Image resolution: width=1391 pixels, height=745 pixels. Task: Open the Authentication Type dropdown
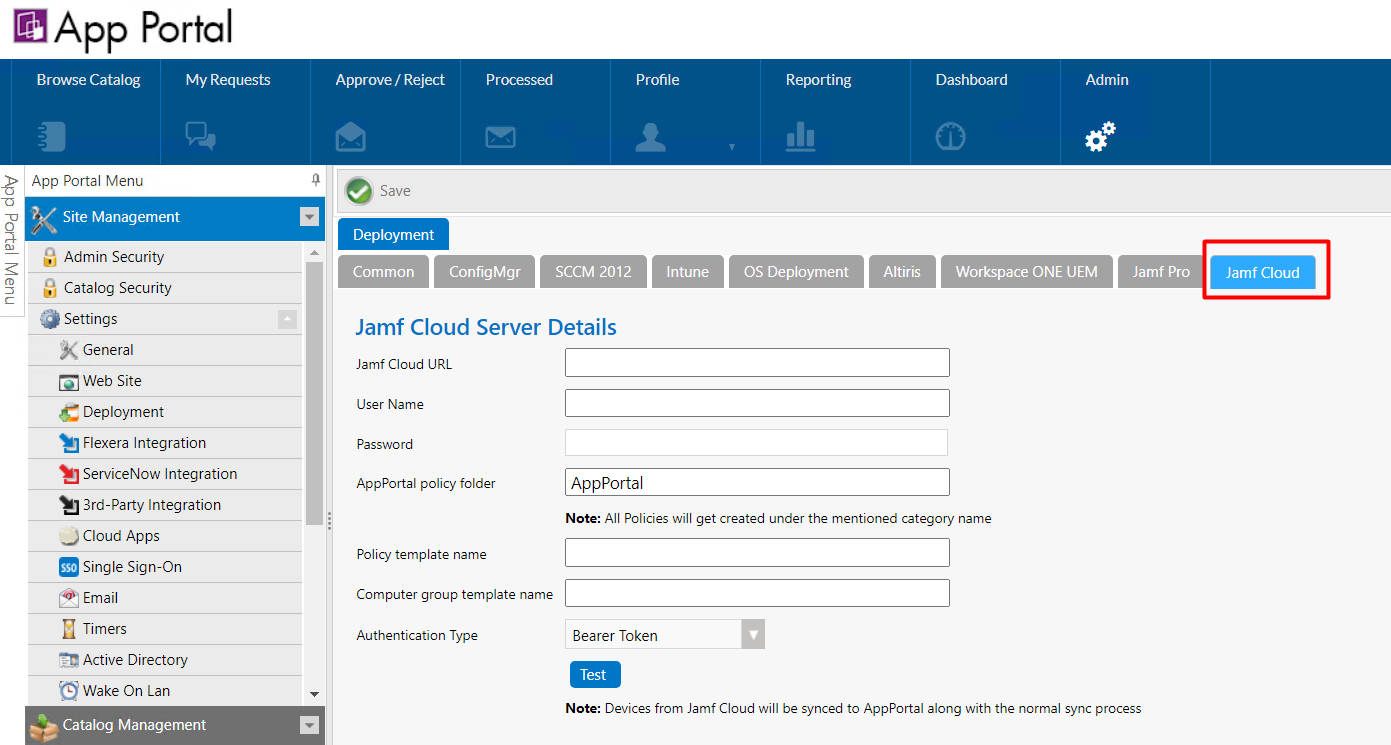[753, 635]
